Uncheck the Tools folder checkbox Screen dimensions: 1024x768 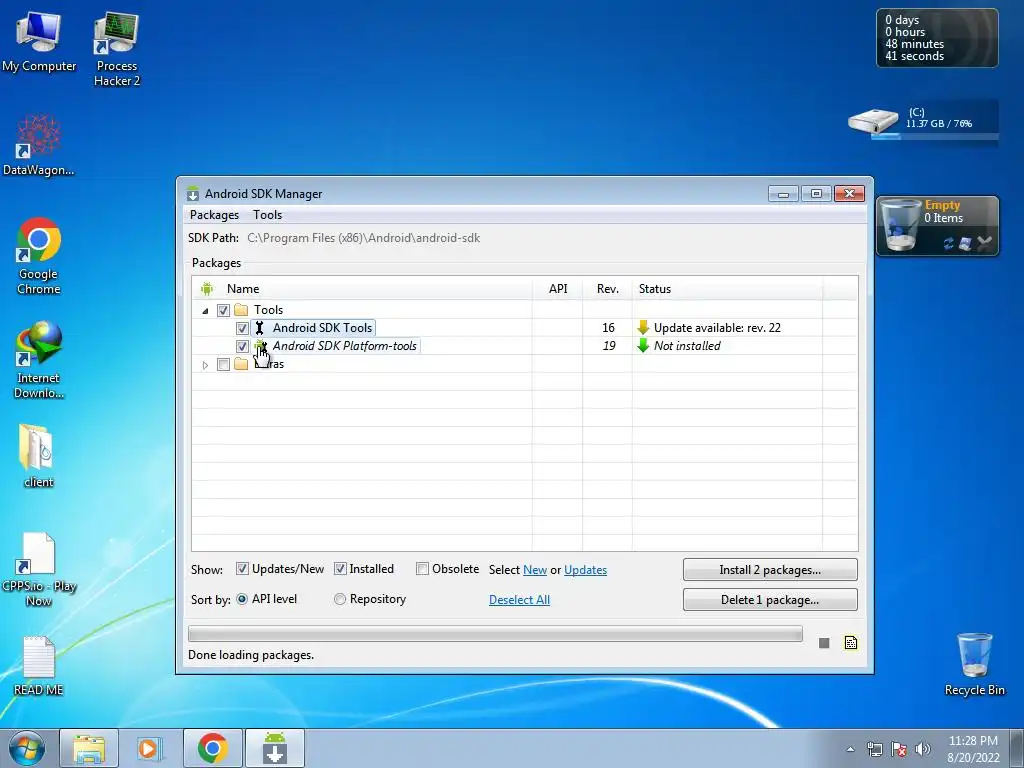click(223, 310)
